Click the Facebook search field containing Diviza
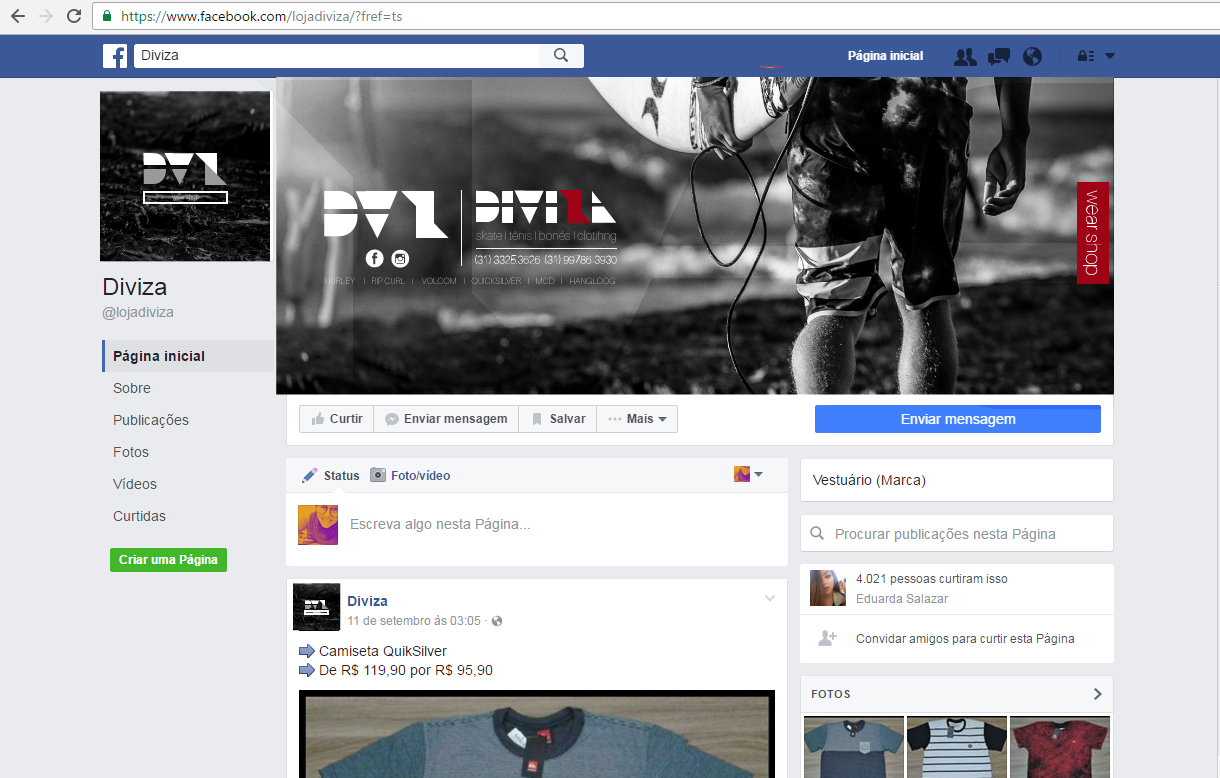This screenshot has height=778, width=1220. click(335, 56)
